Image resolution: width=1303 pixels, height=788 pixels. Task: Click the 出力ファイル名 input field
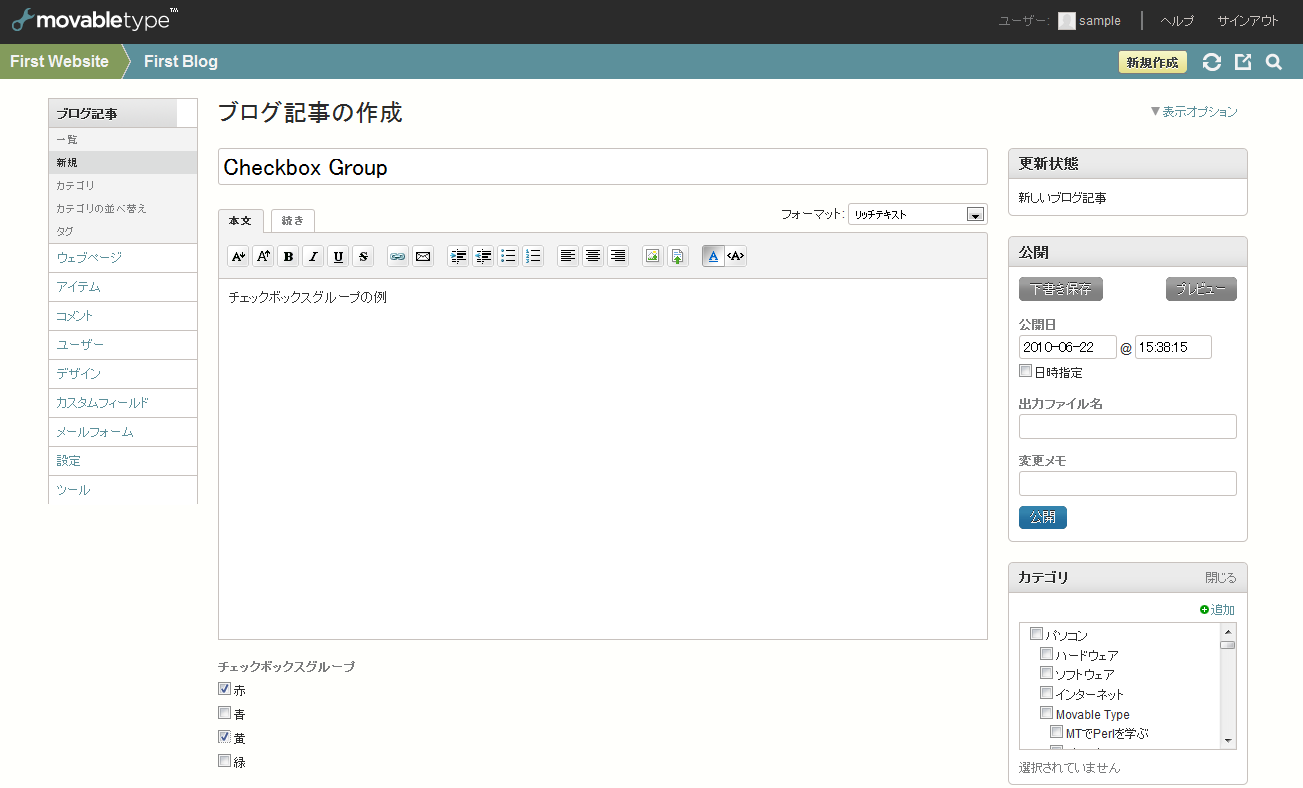(x=1128, y=426)
